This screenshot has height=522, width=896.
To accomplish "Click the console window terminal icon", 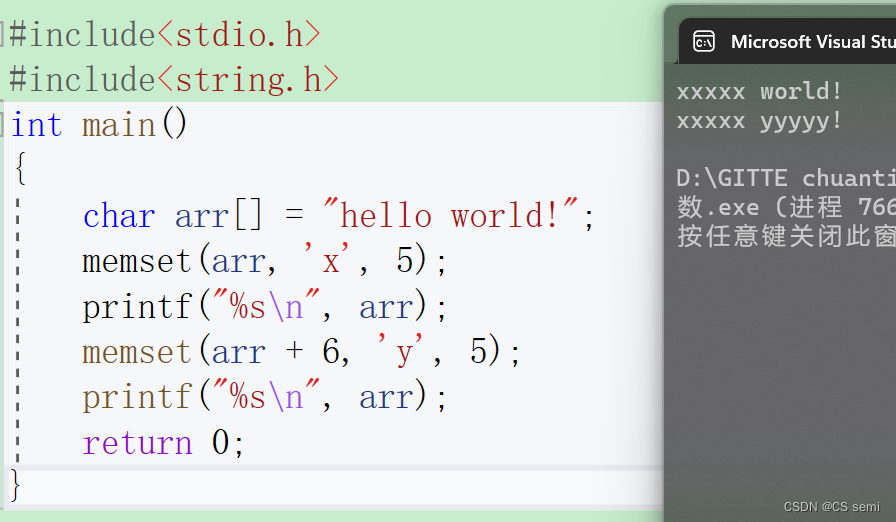I will click(703, 42).
